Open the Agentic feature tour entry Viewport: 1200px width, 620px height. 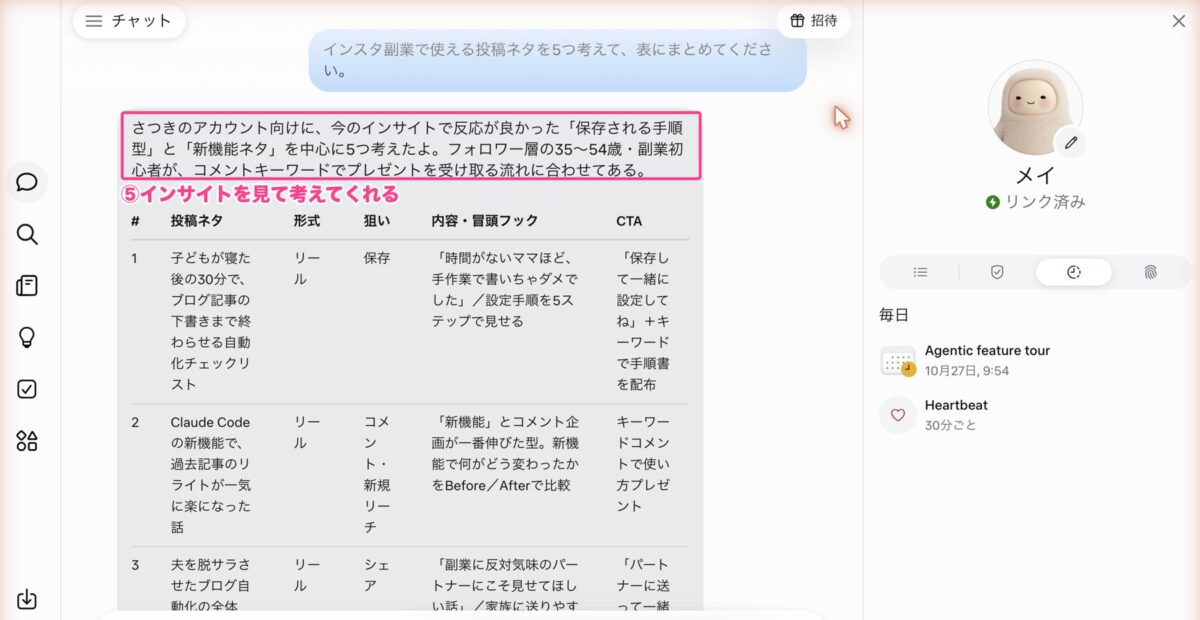pos(1032,361)
